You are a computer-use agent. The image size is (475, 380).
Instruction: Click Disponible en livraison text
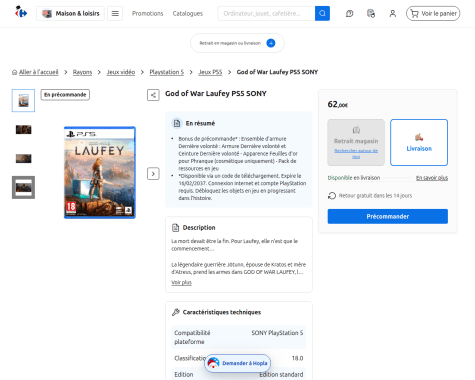[354, 178]
